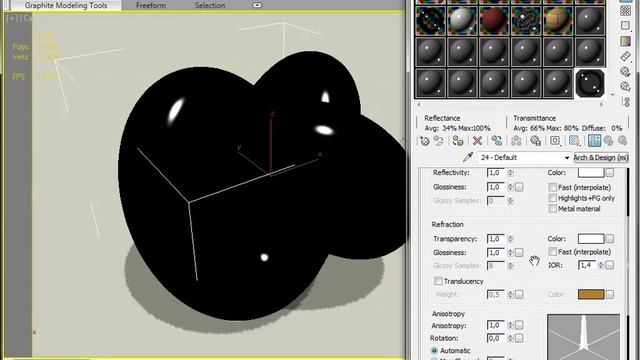Screen dimensions: 640x360
Task: Enable Metal material checkbox
Action: (553, 209)
